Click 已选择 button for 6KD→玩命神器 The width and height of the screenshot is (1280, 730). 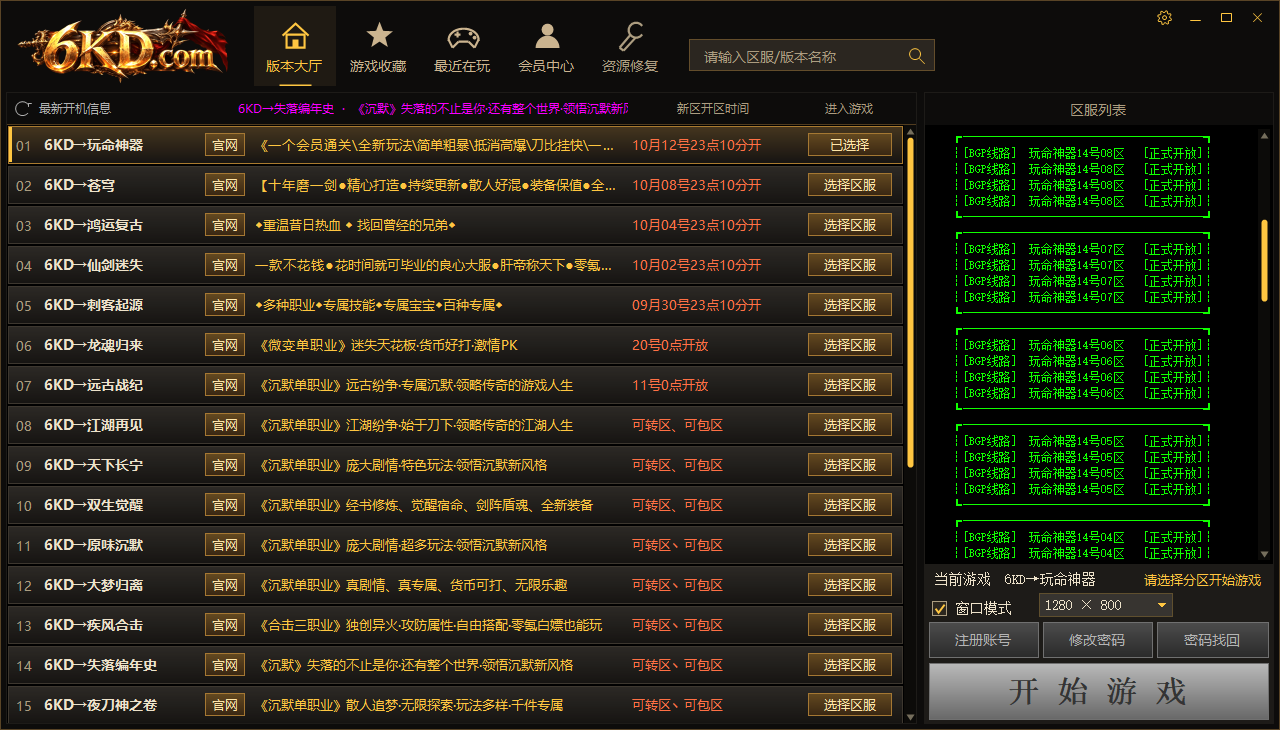(850, 145)
